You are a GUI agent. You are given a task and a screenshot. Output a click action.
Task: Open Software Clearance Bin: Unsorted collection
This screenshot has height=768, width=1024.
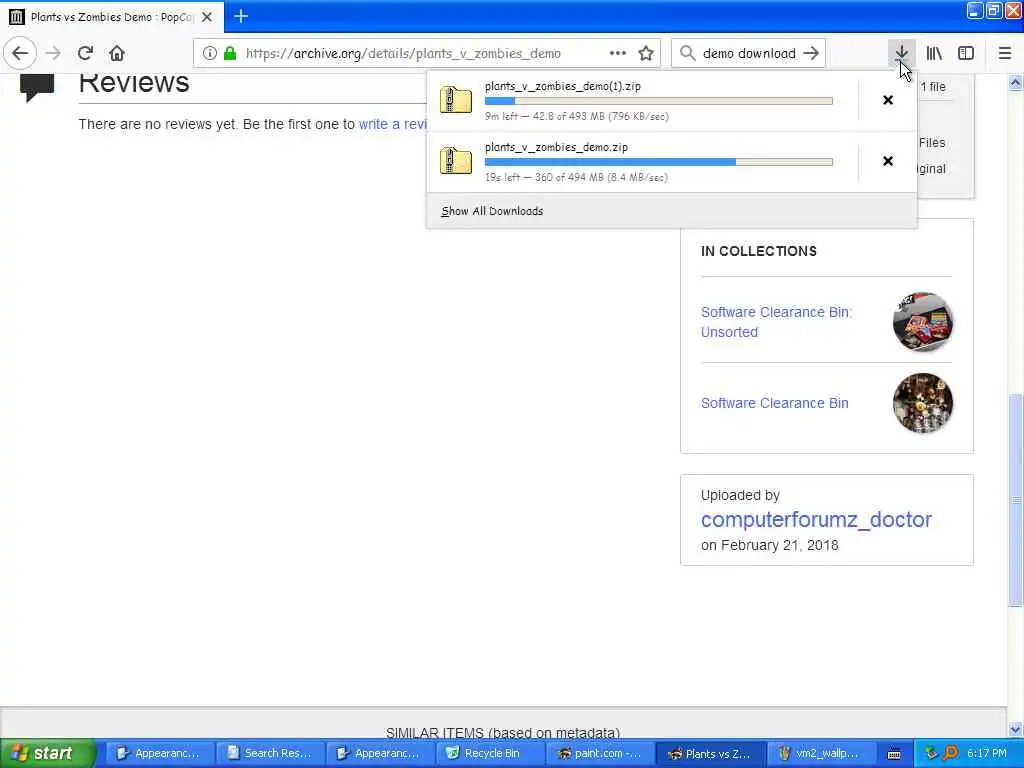pyautogui.click(x=776, y=322)
